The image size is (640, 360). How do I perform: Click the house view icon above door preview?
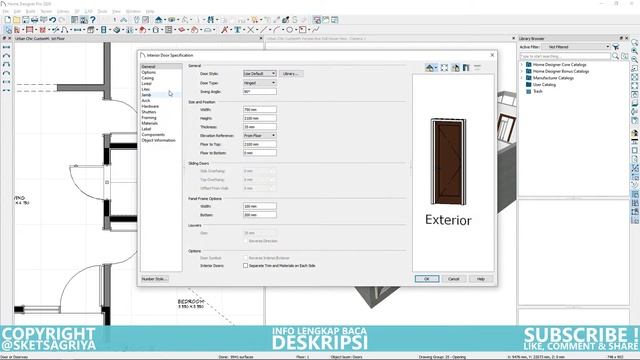click(429, 68)
